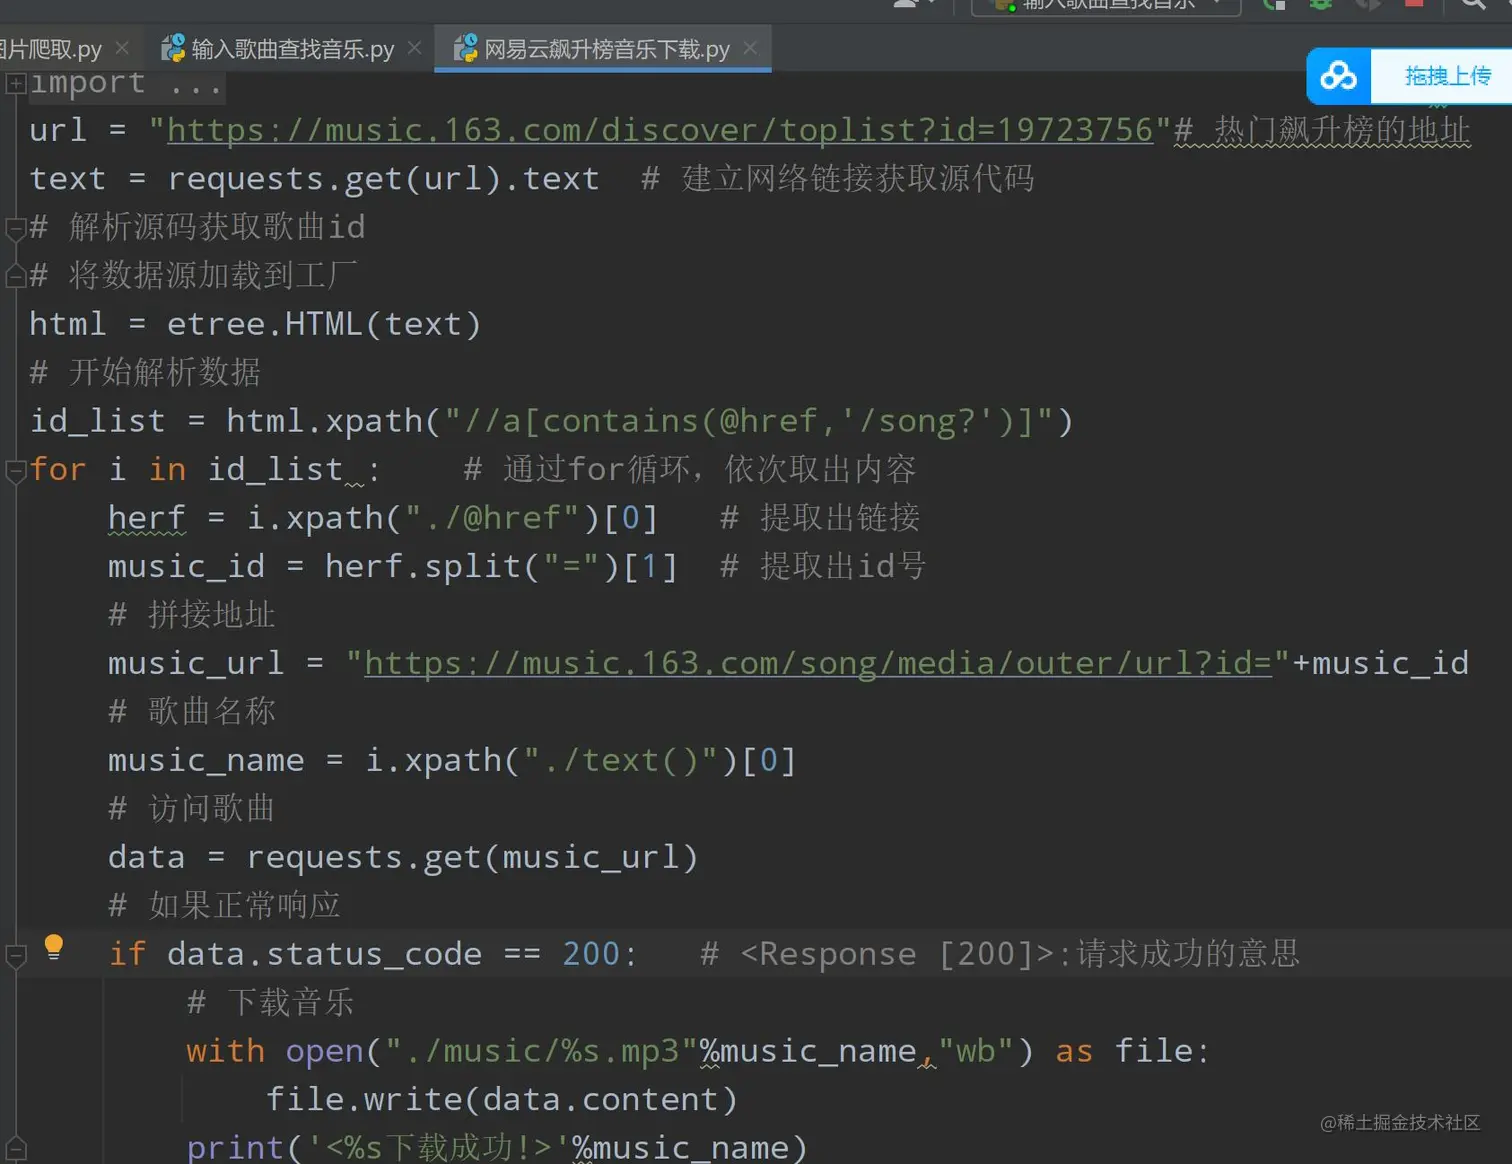Click the 'text = requests.get(url).text' code
1512x1164 pixels.
(x=314, y=179)
